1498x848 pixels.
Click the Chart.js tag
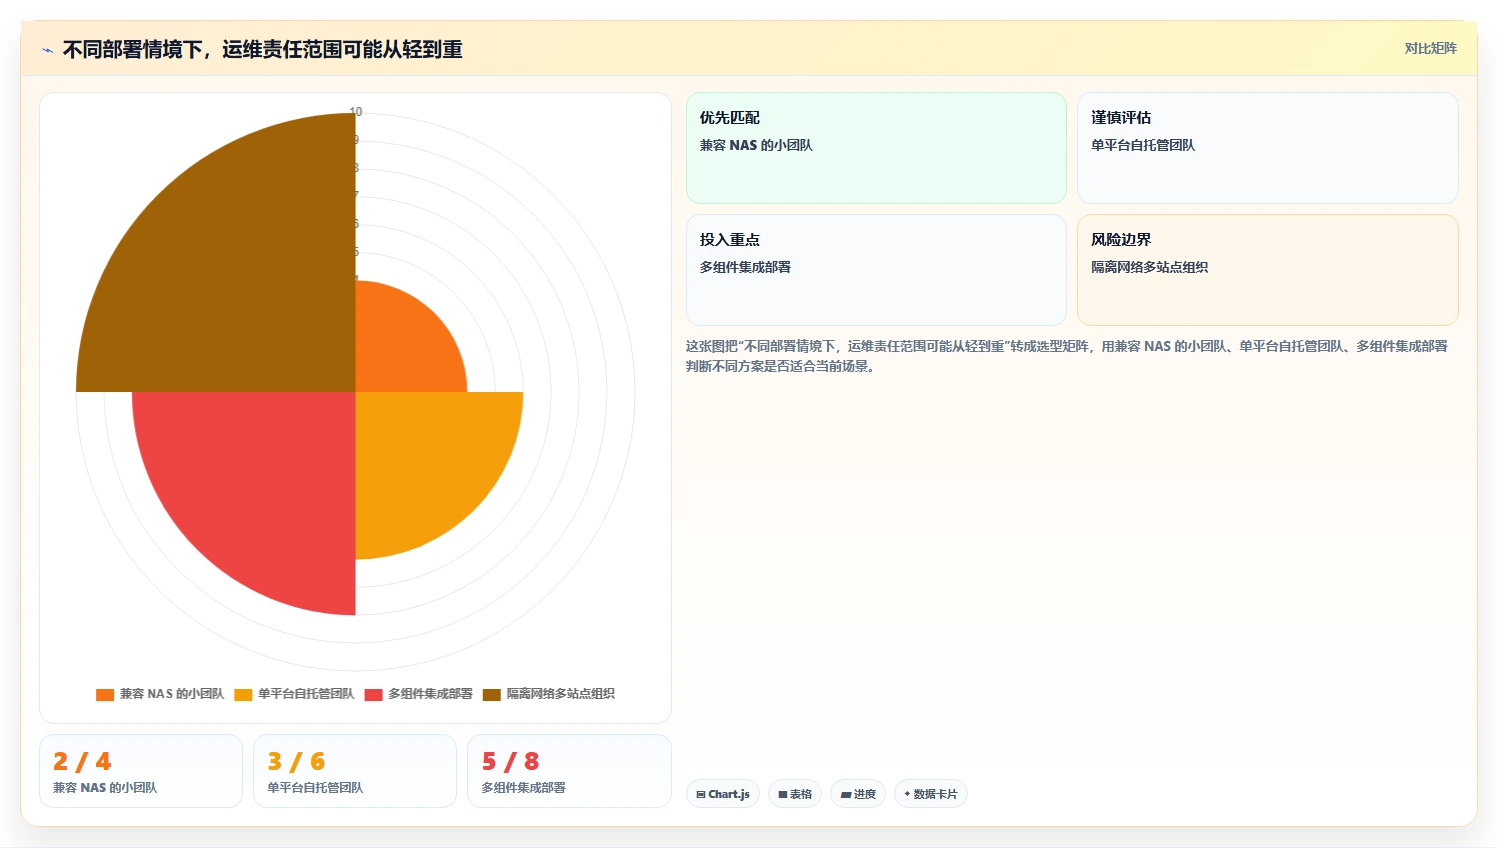click(723, 794)
